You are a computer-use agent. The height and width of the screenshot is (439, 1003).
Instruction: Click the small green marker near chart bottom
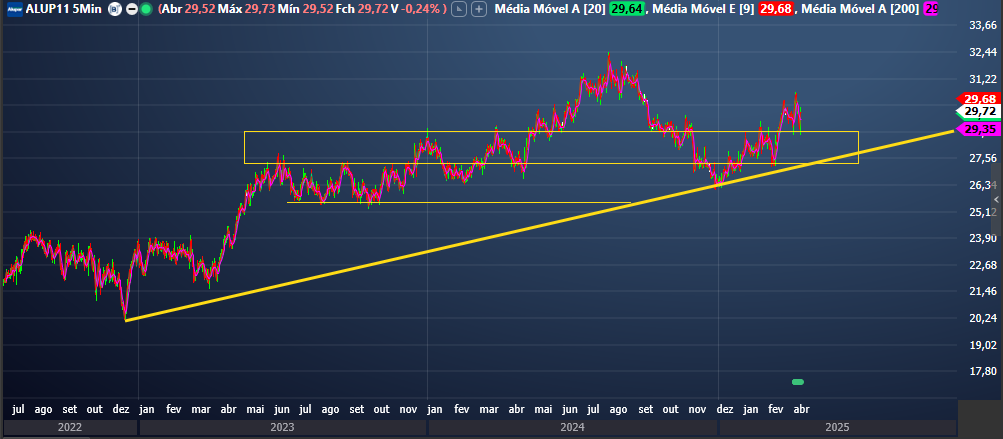click(x=798, y=381)
